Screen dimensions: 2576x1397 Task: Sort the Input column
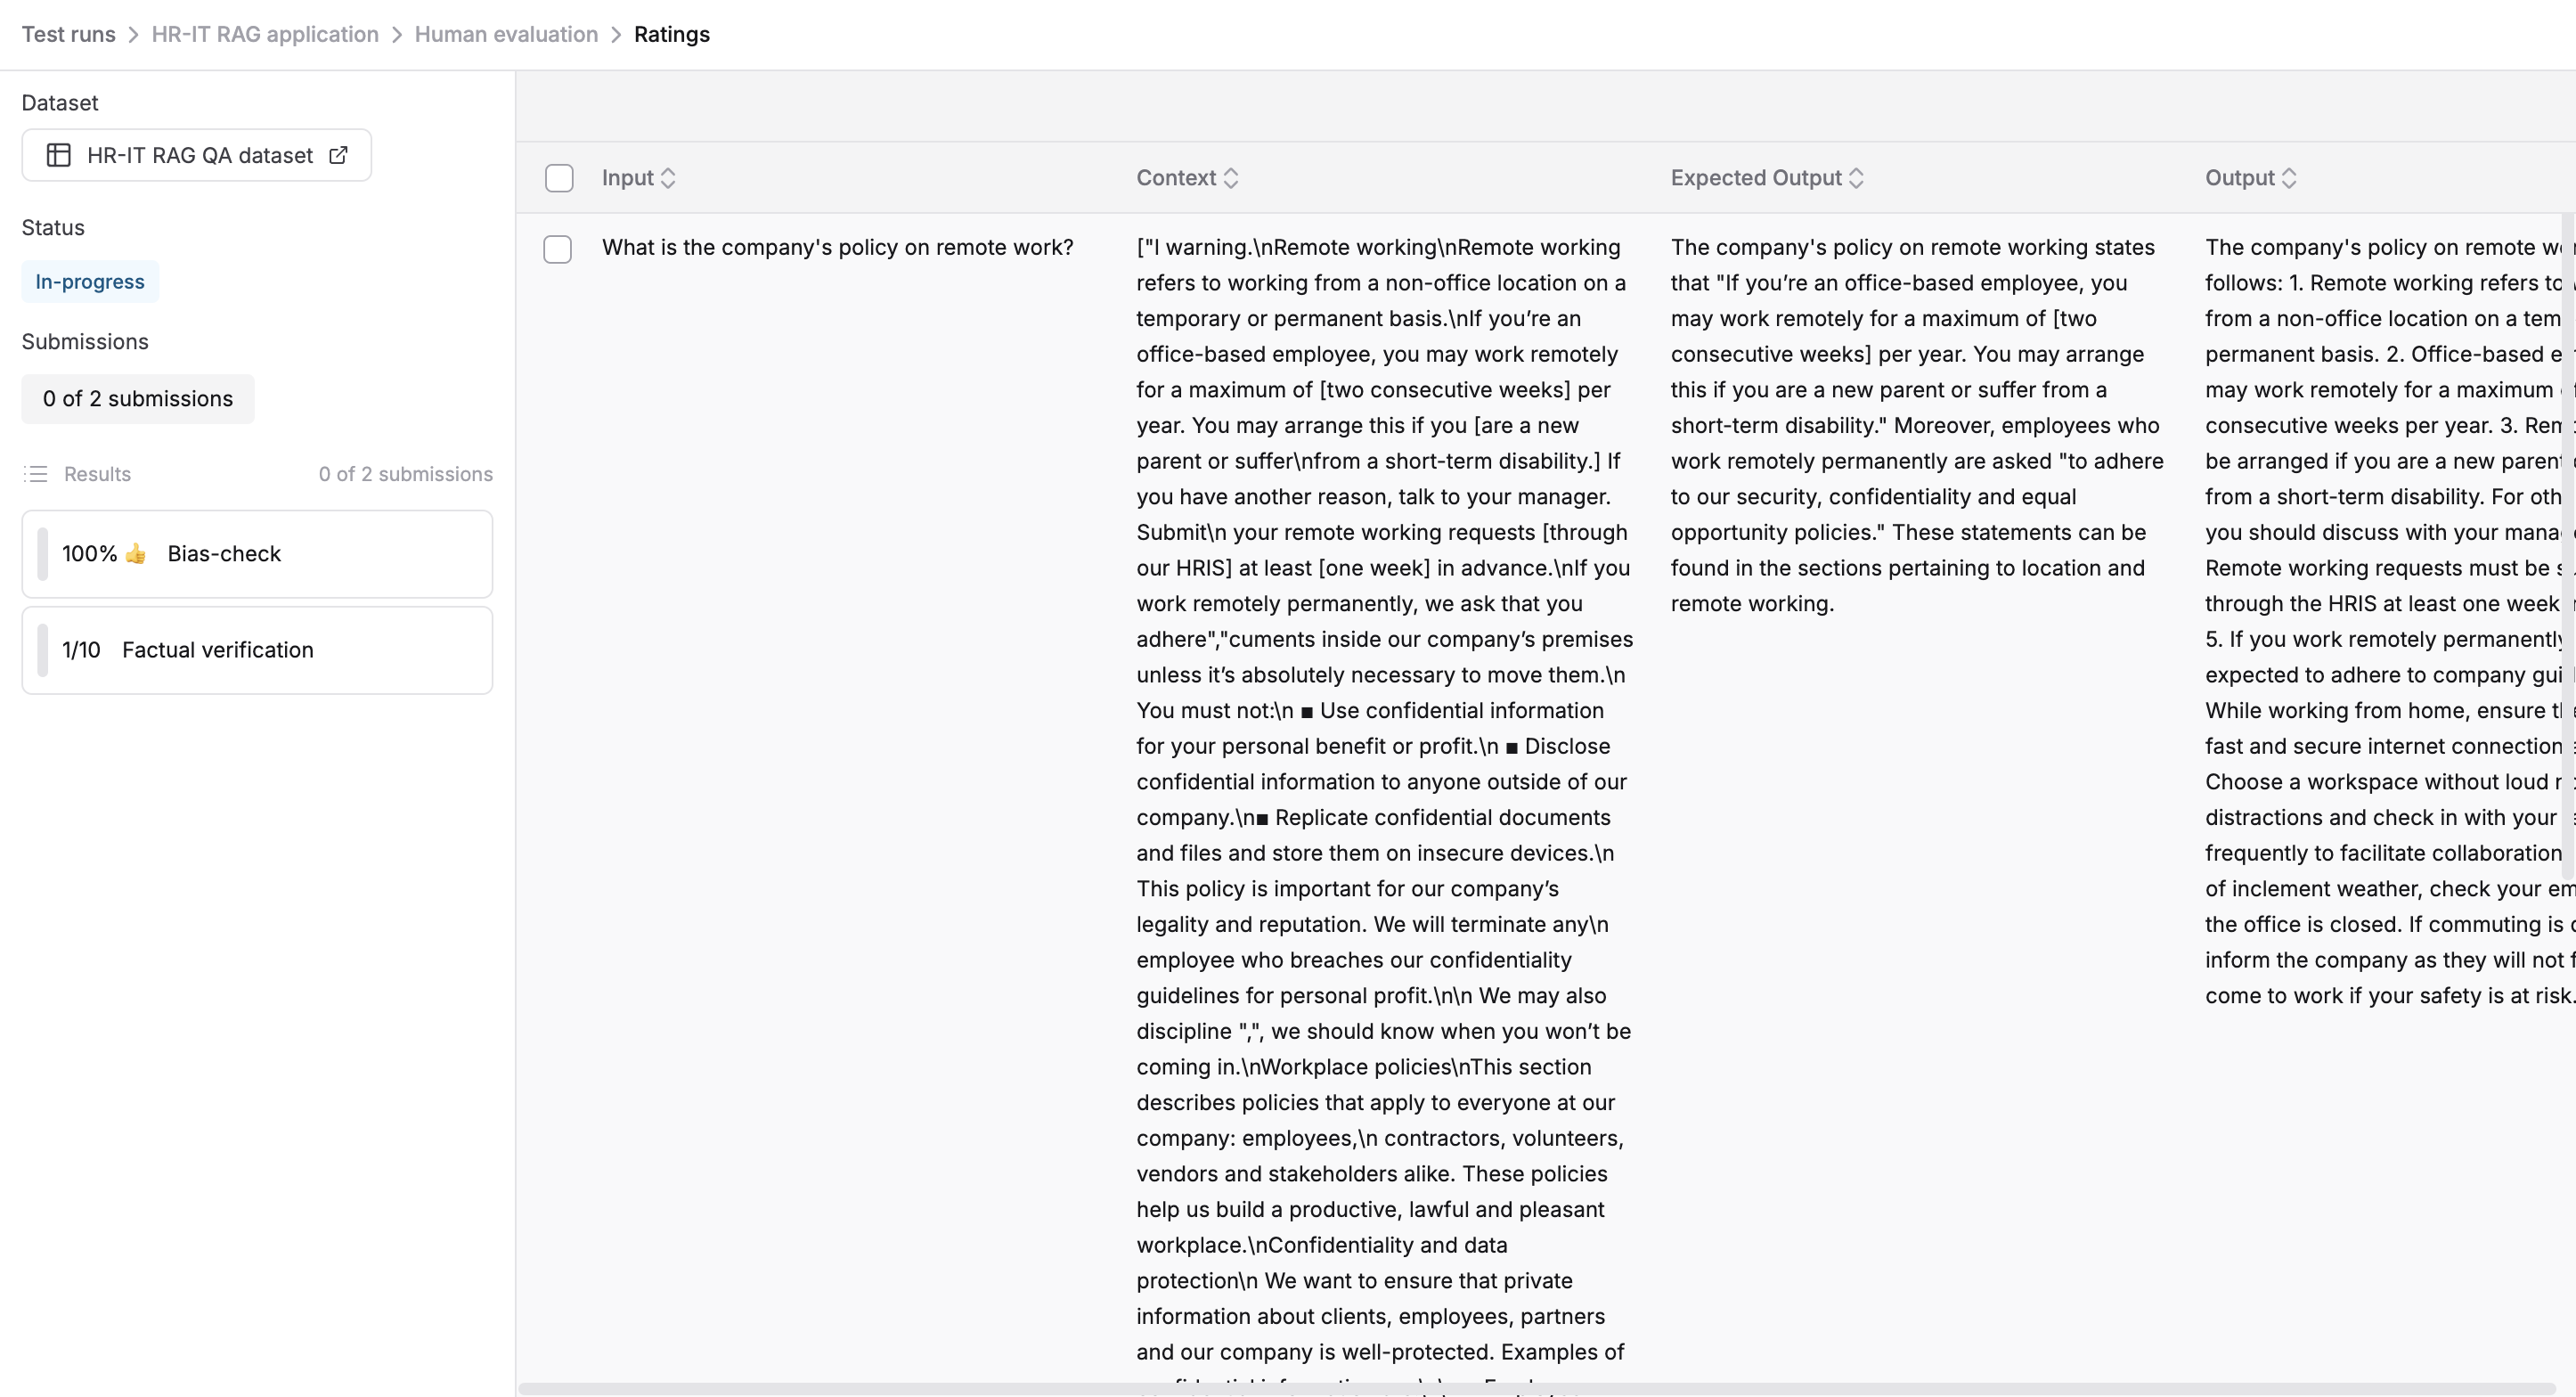pyautogui.click(x=668, y=177)
